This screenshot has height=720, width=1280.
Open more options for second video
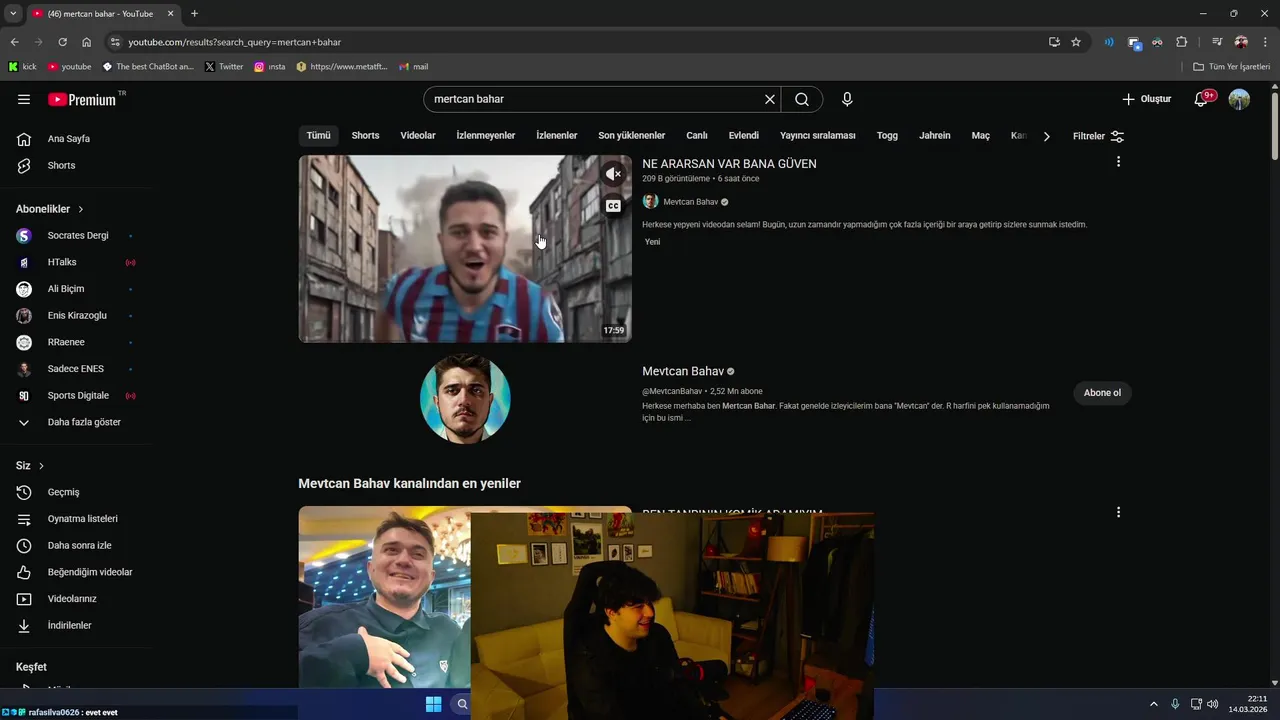tap(1118, 512)
